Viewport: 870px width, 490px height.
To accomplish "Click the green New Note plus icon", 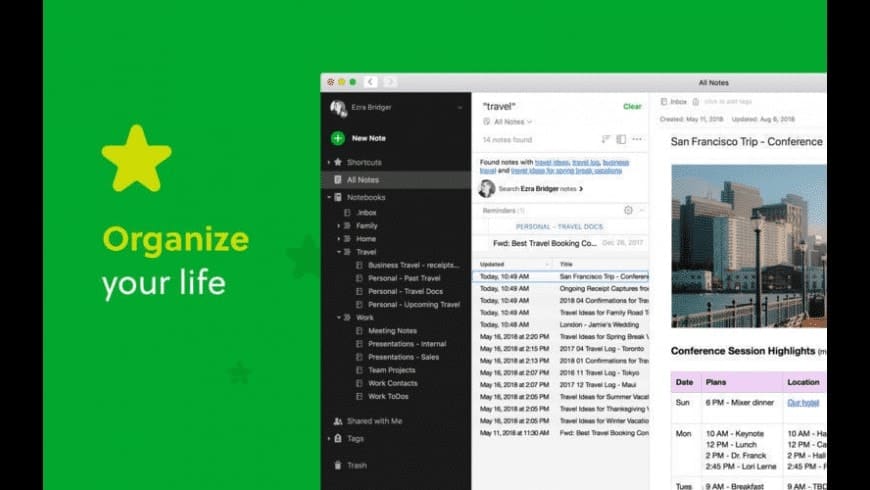I will coord(338,138).
